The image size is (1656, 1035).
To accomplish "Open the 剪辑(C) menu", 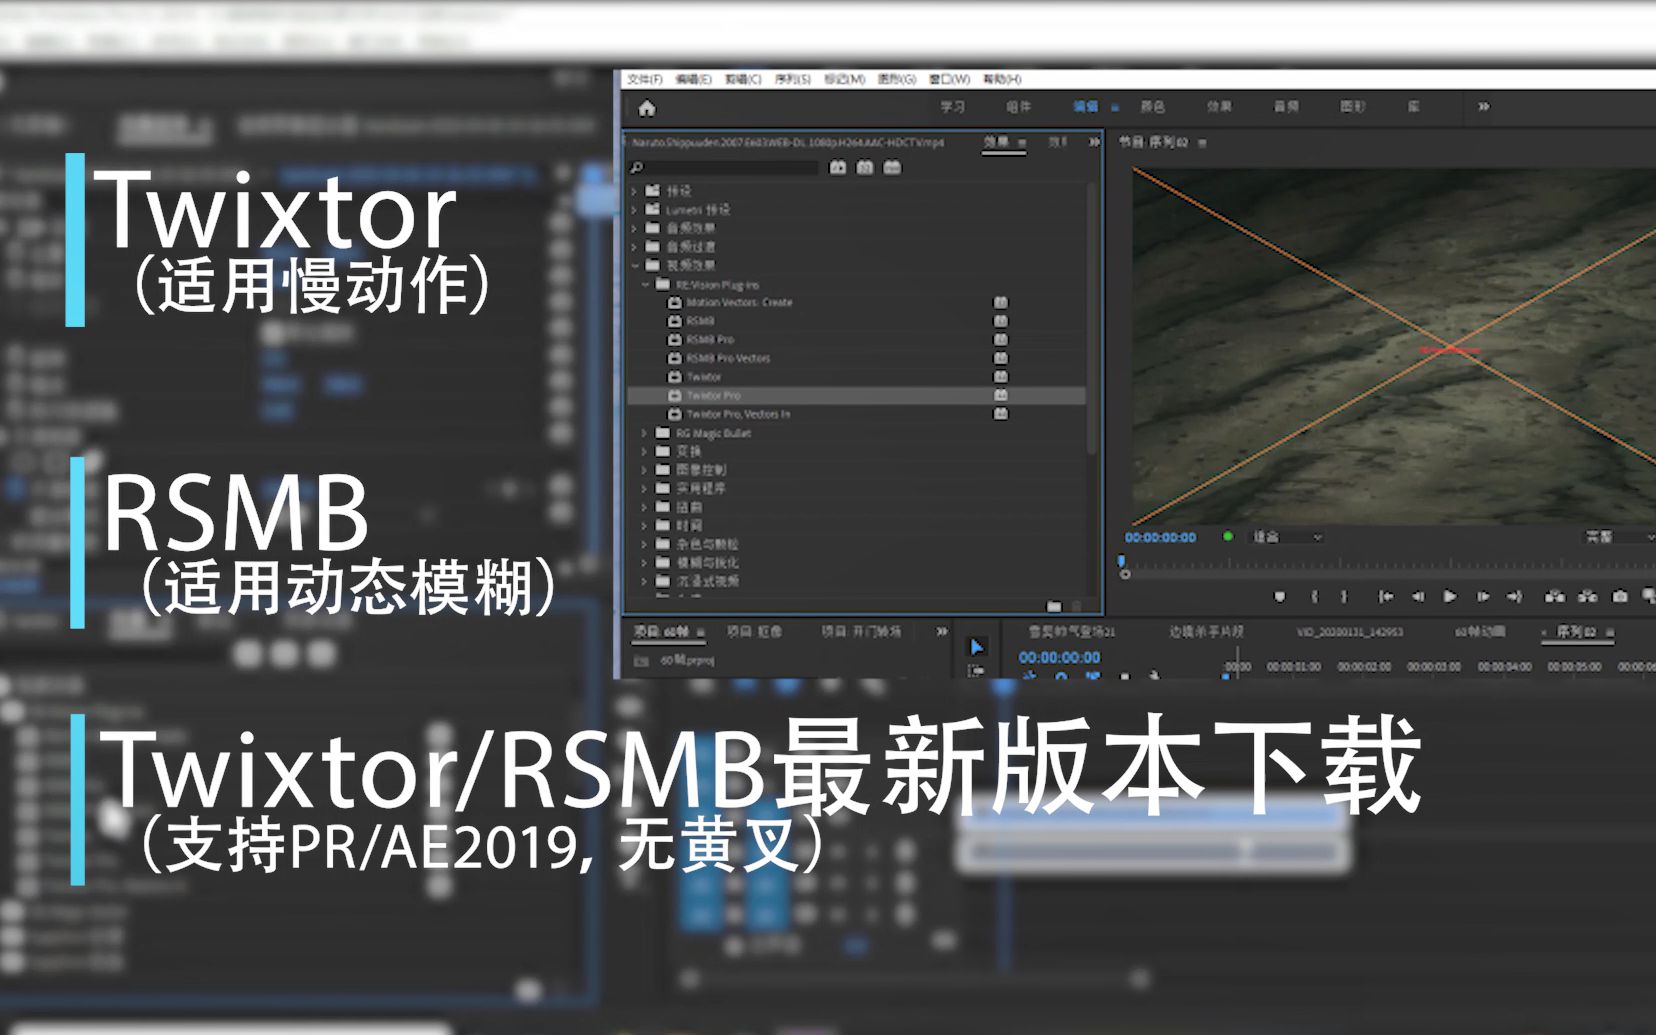I will click(x=743, y=79).
